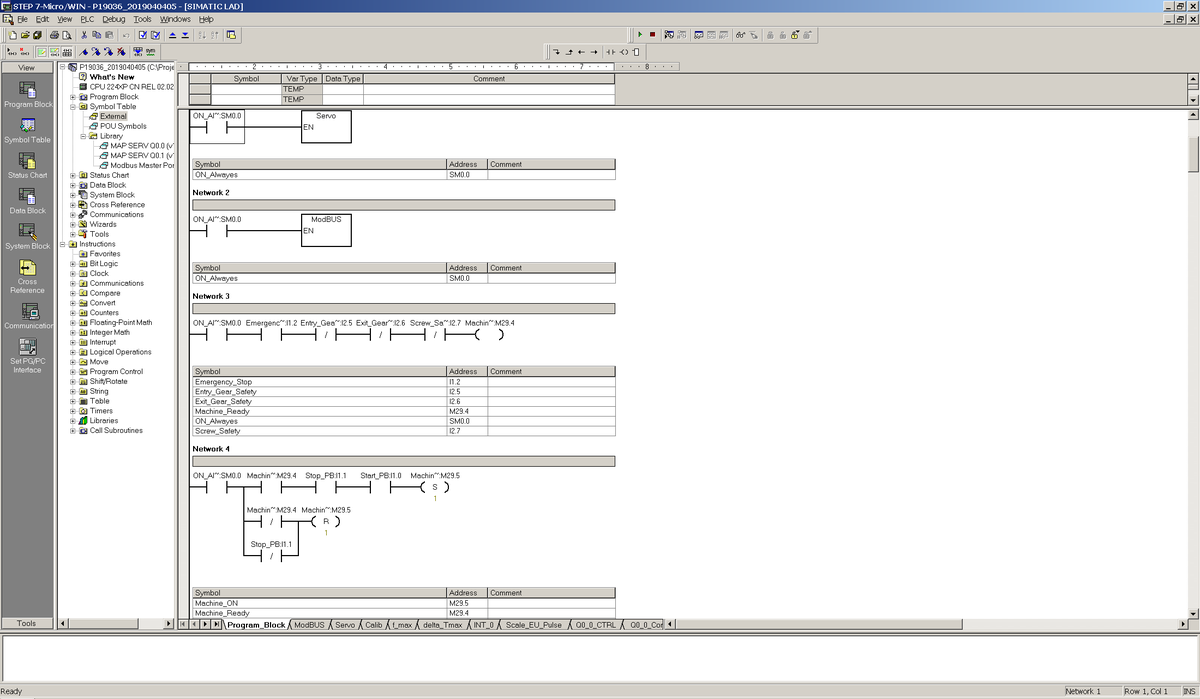Screen dimensions: 1200x699
Task: Open Data Block from the View bar
Action: [28, 201]
